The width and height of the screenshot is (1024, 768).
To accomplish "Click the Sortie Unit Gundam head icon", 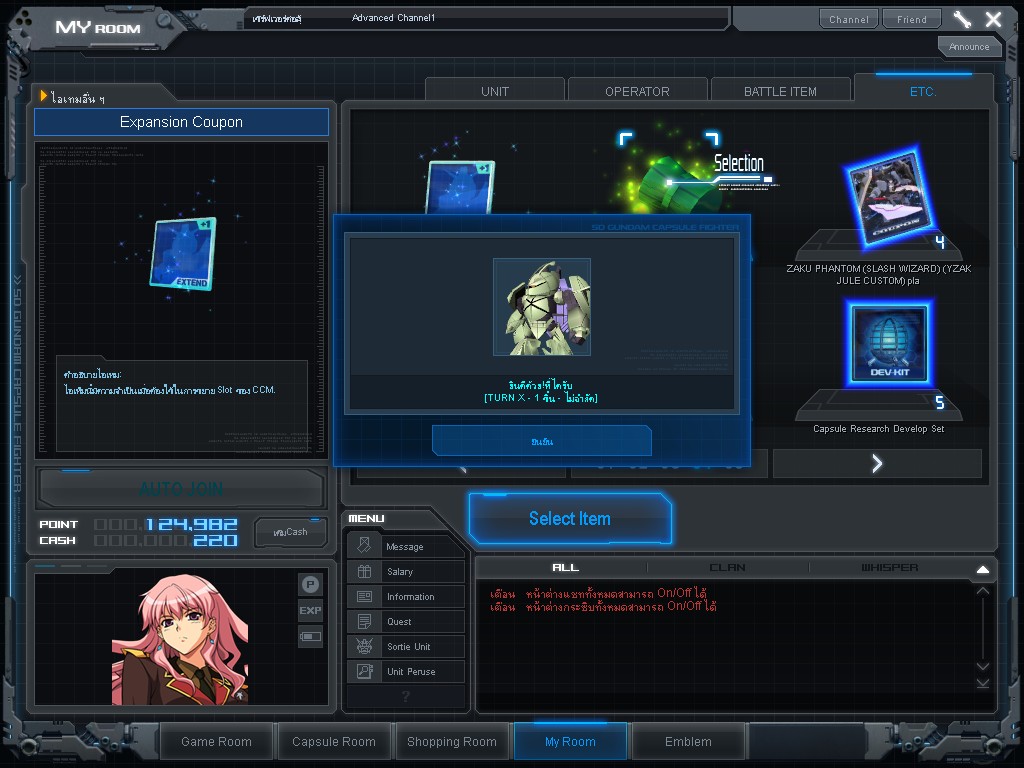I will (x=364, y=647).
